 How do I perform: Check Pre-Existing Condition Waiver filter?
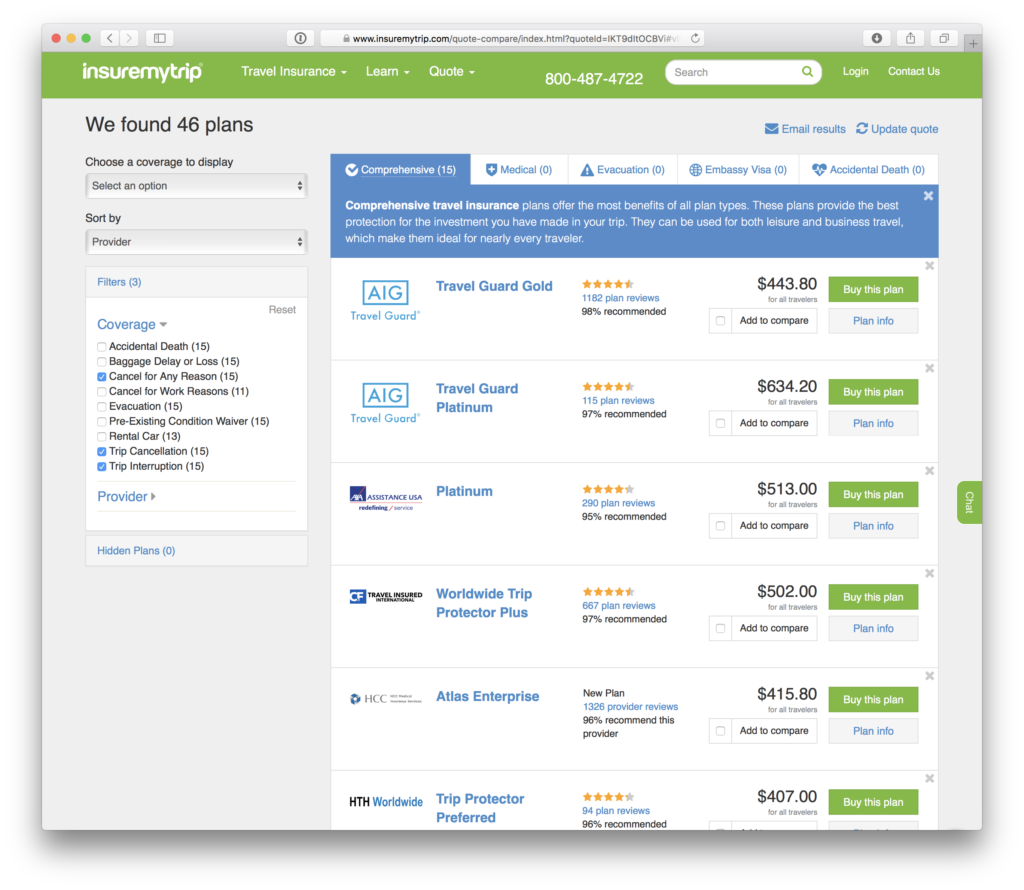[x=102, y=422]
